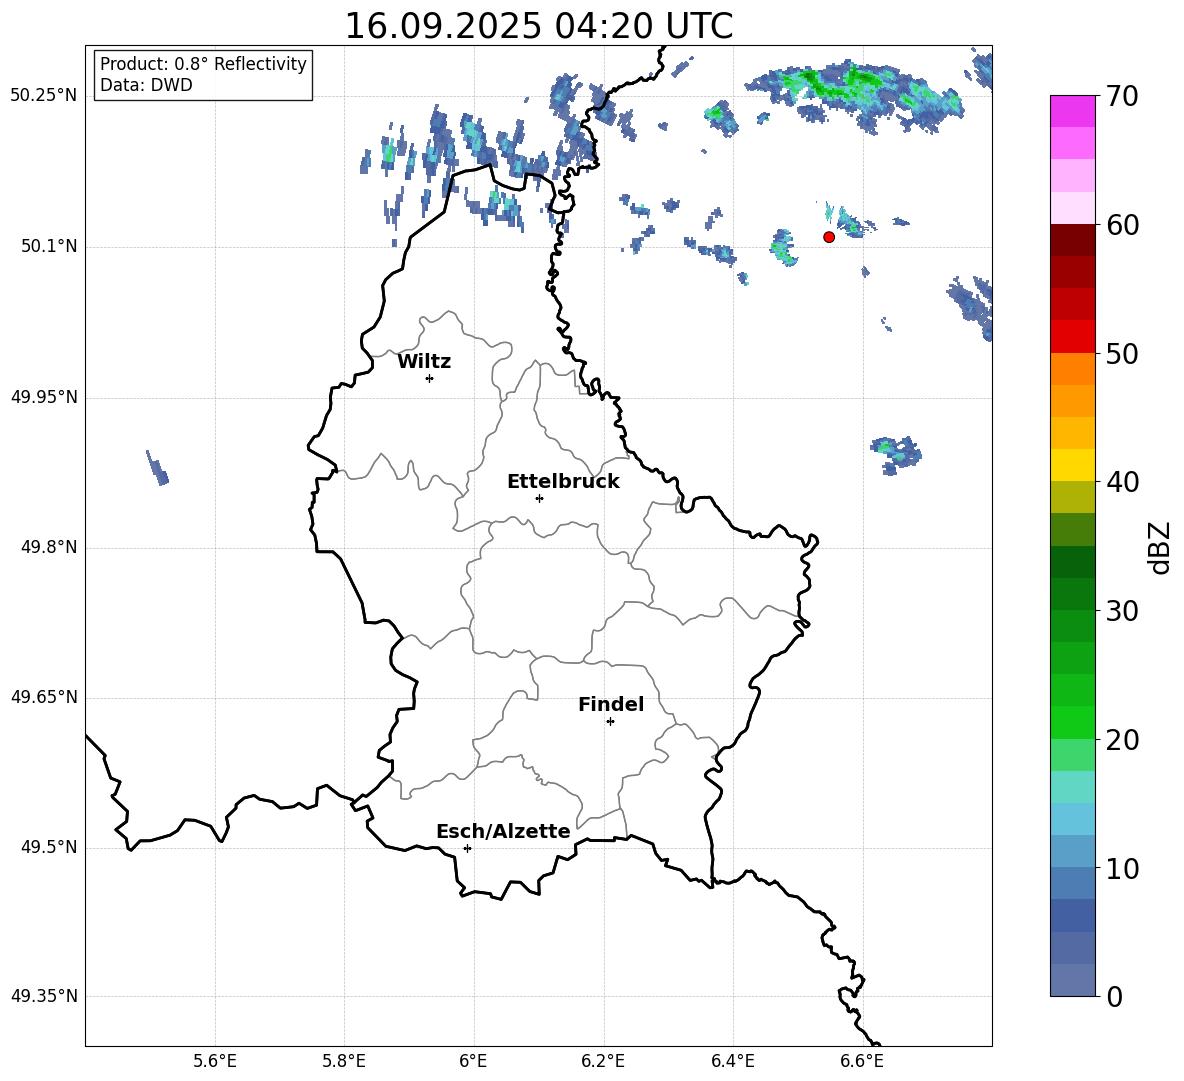The image size is (1184, 1081).
Task: Click the 'Ettelbruck' label
Action: [x=563, y=482]
